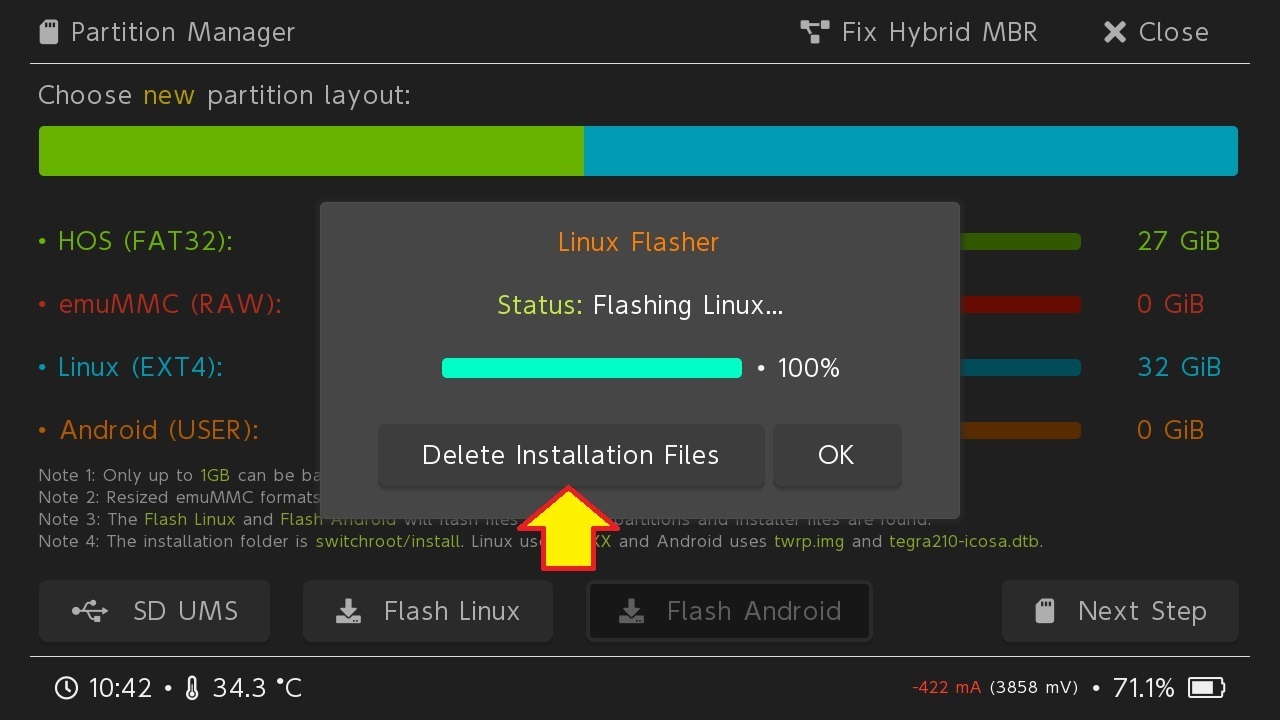Click the 32 GiB Linux size value
Image resolution: width=1280 pixels, height=720 pixels.
click(1179, 368)
